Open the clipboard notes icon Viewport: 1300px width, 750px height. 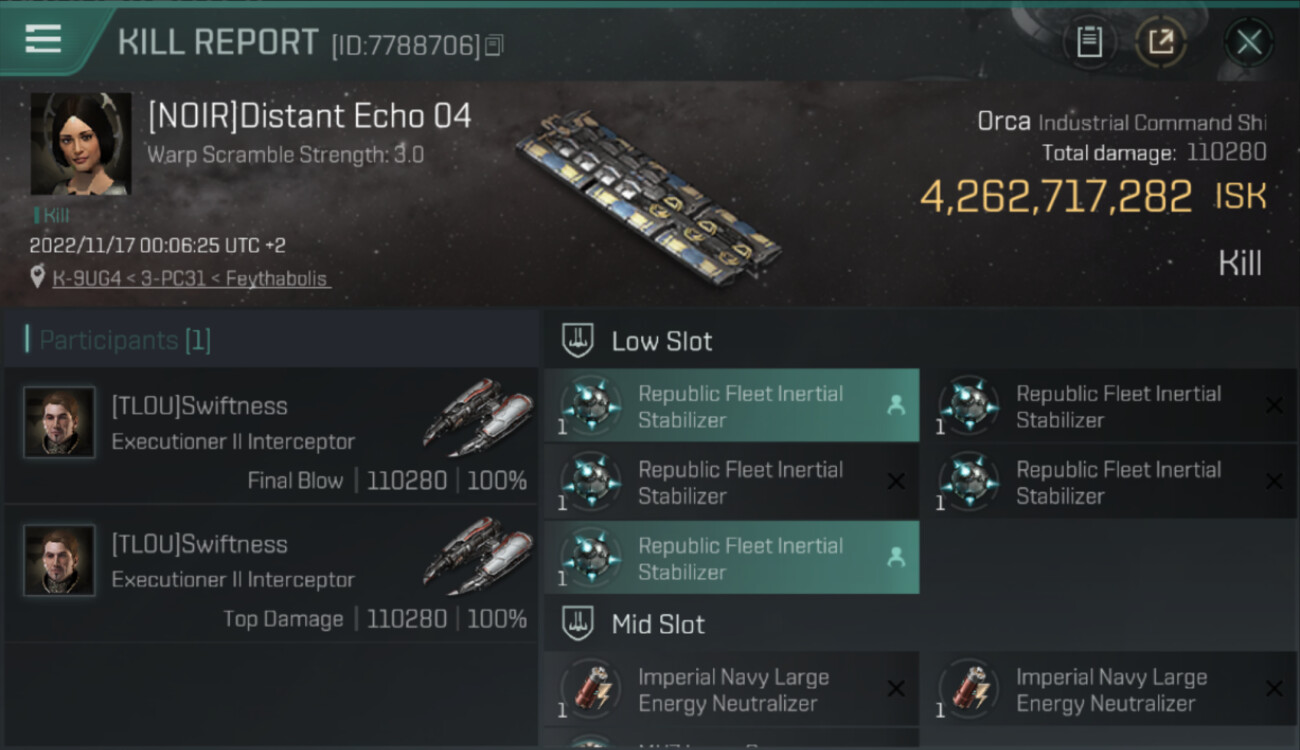[1089, 42]
